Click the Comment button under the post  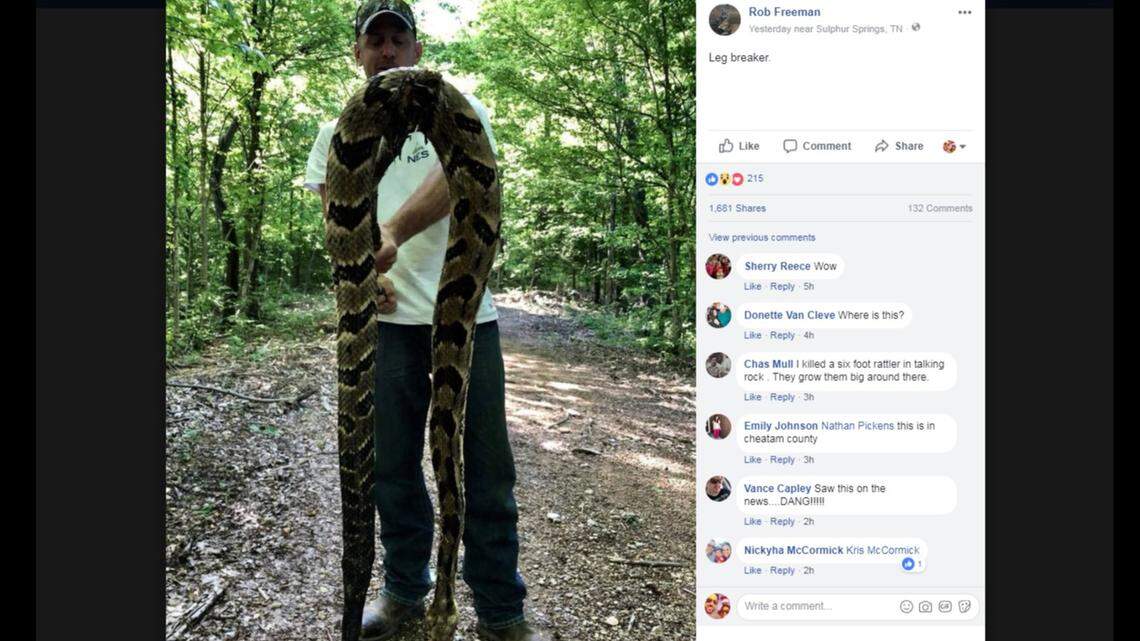click(x=817, y=146)
